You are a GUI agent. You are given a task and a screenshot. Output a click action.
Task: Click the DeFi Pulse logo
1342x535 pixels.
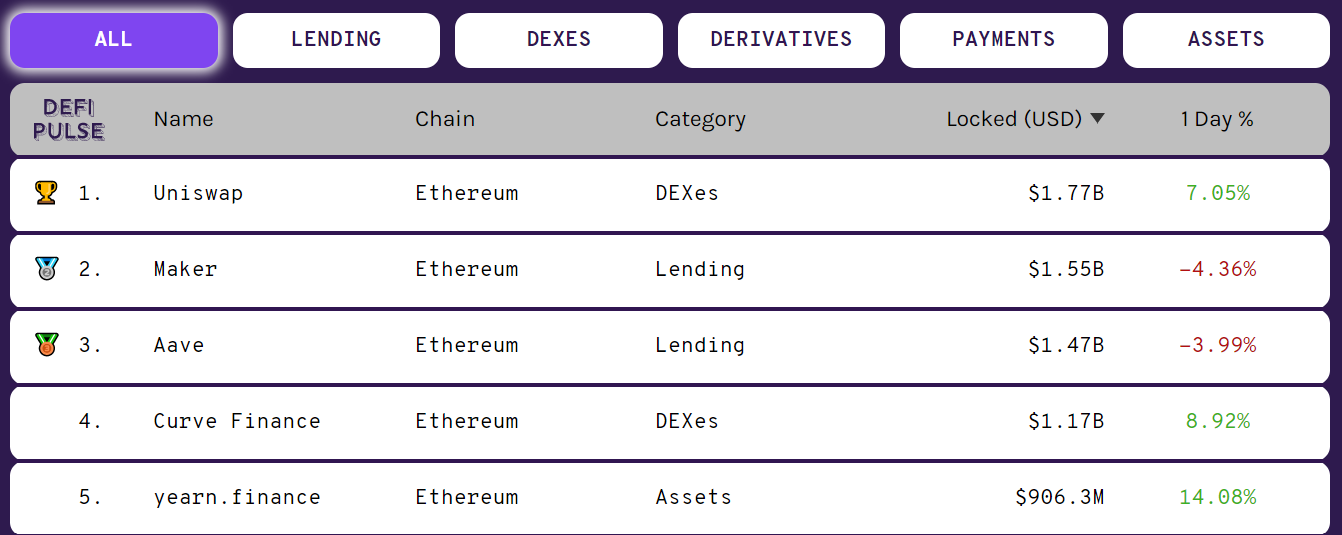click(x=68, y=119)
